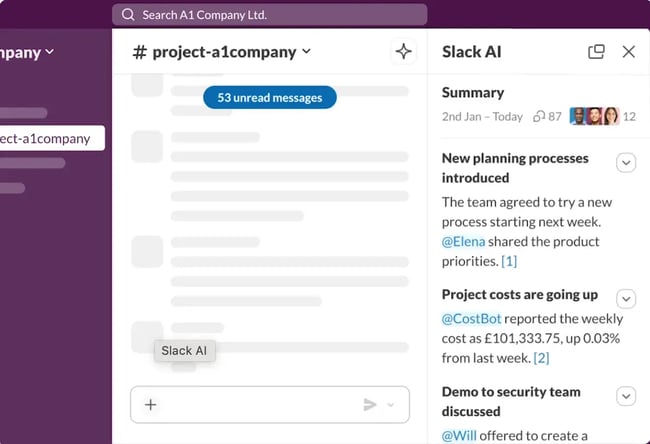Click the Slack AI panel title
The height and width of the screenshot is (444, 650).
[x=472, y=52]
